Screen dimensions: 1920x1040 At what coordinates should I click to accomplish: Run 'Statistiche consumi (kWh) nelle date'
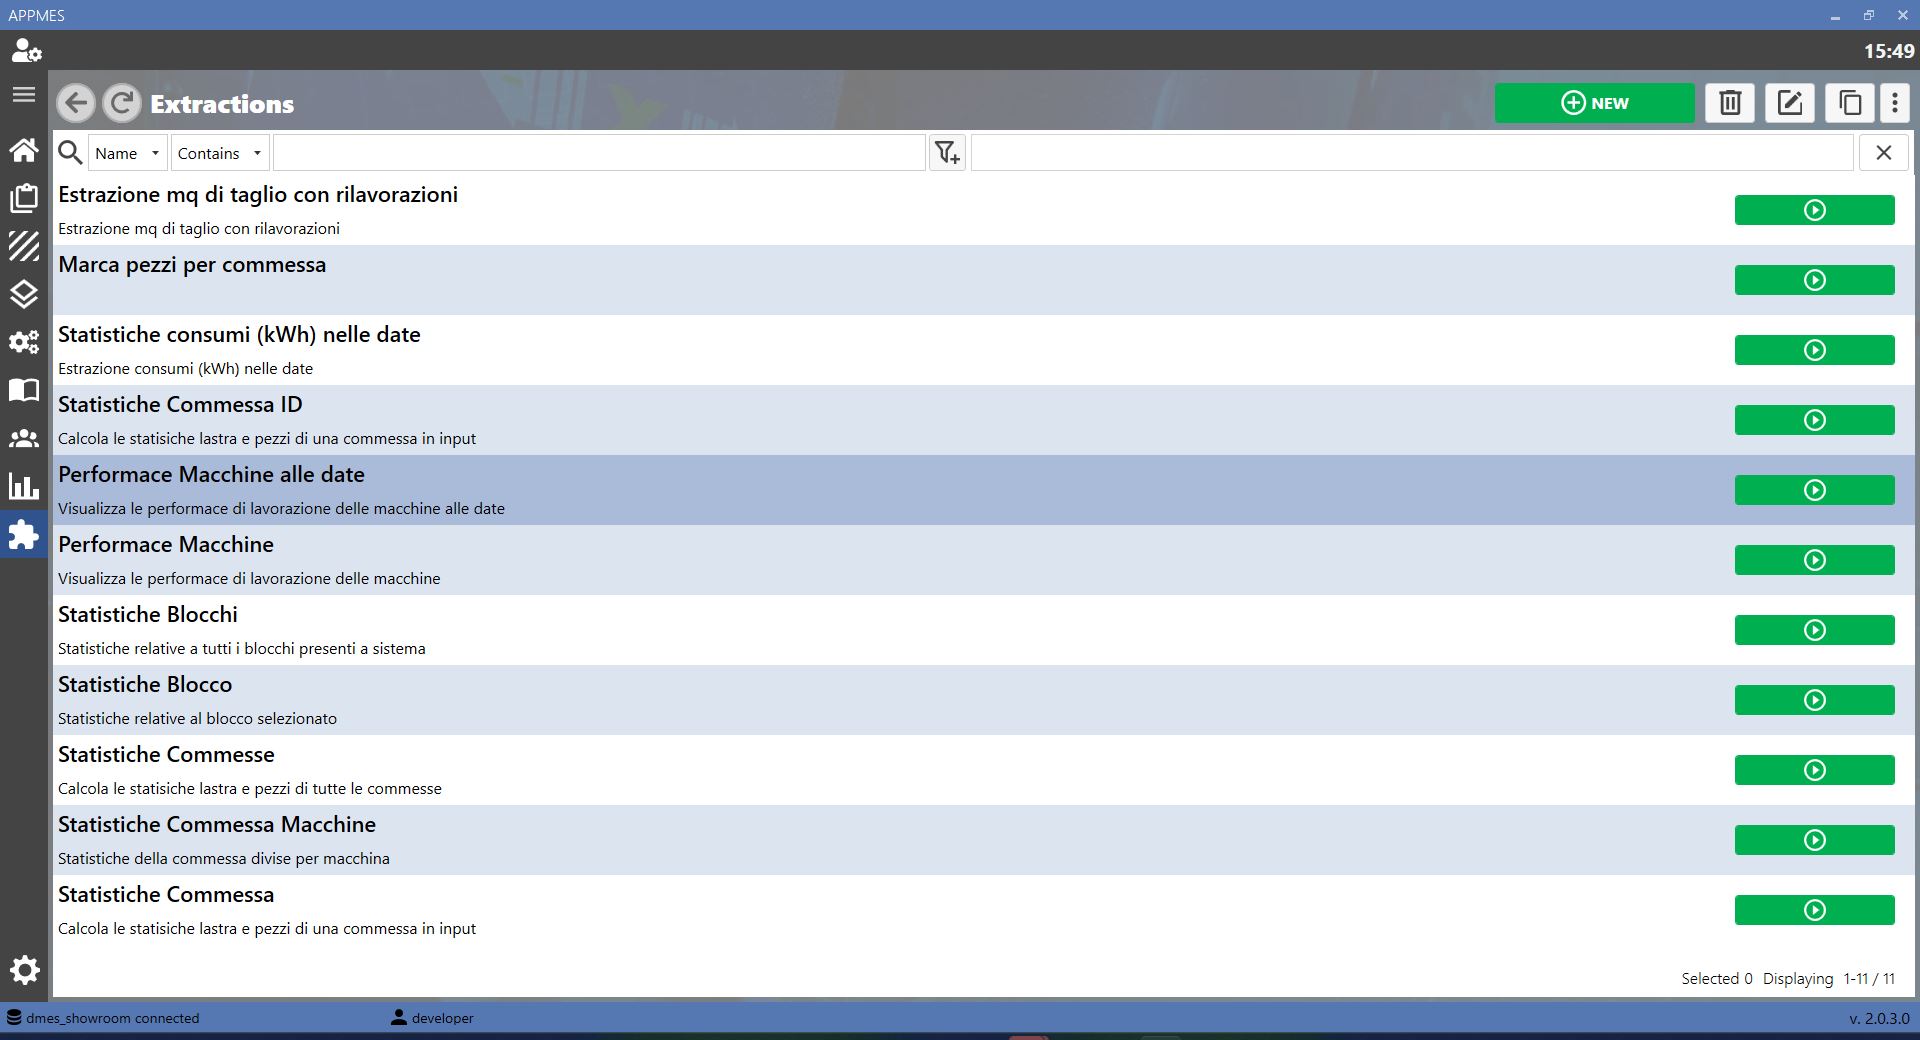(x=1815, y=350)
